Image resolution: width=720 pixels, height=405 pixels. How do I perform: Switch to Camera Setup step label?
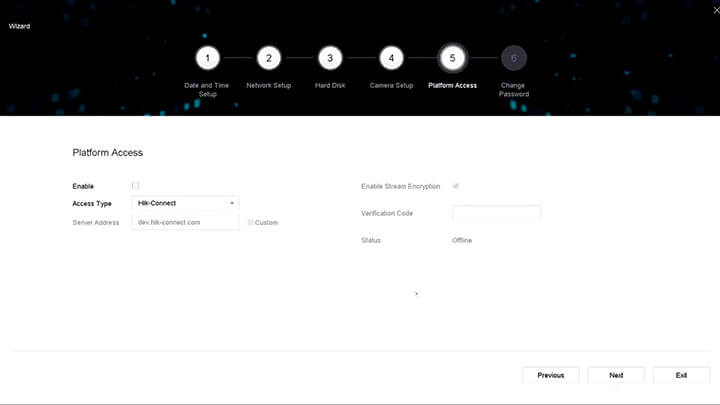391,86
